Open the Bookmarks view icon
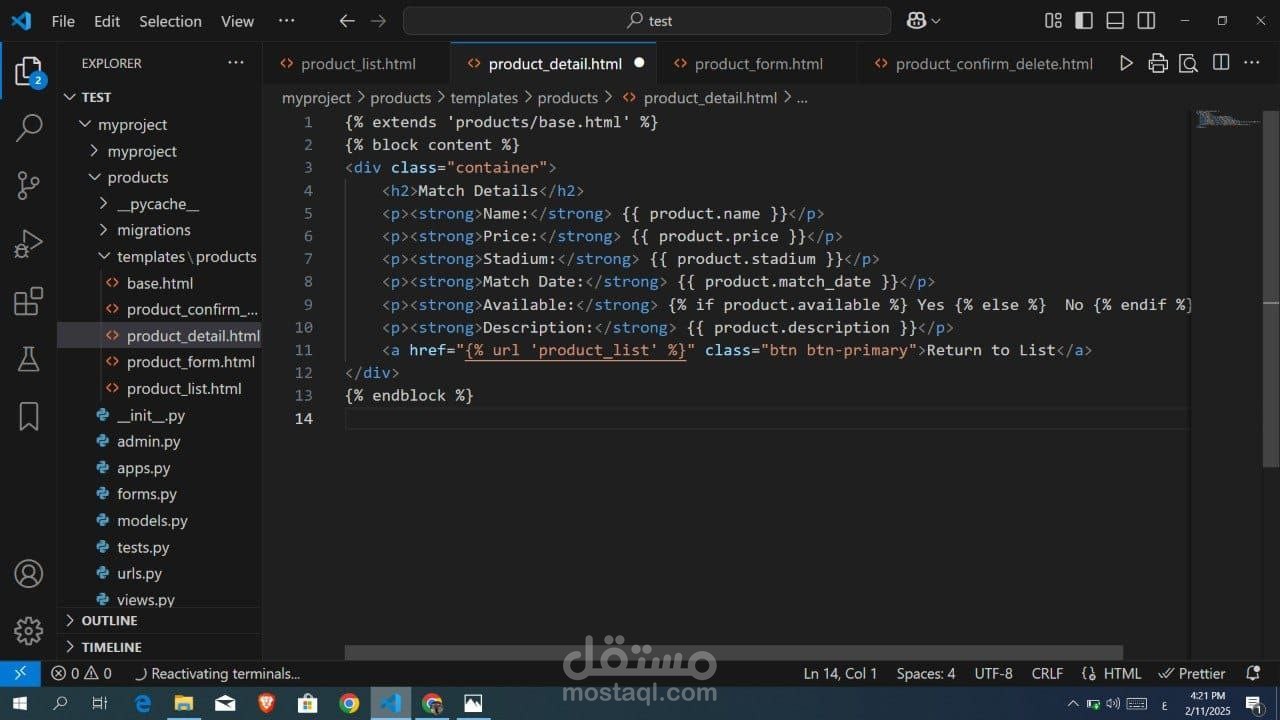1280x720 pixels. (x=29, y=416)
